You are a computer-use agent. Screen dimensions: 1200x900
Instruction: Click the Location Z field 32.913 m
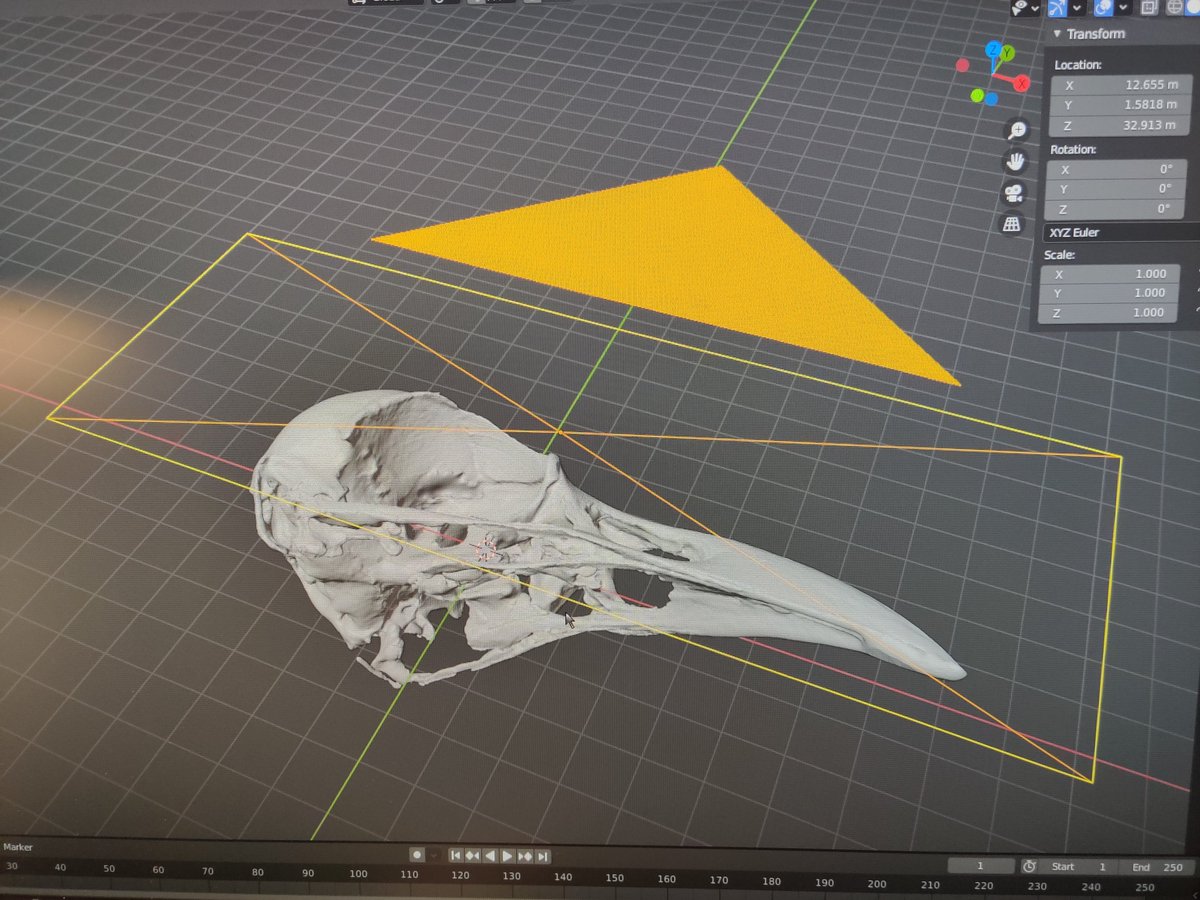tap(1119, 125)
